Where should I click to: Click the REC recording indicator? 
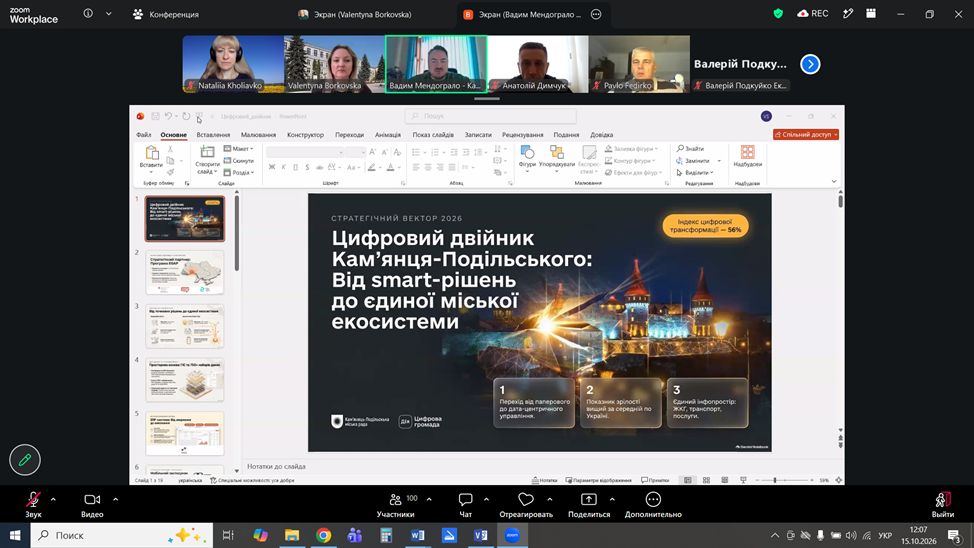click(x=813, y=14)
